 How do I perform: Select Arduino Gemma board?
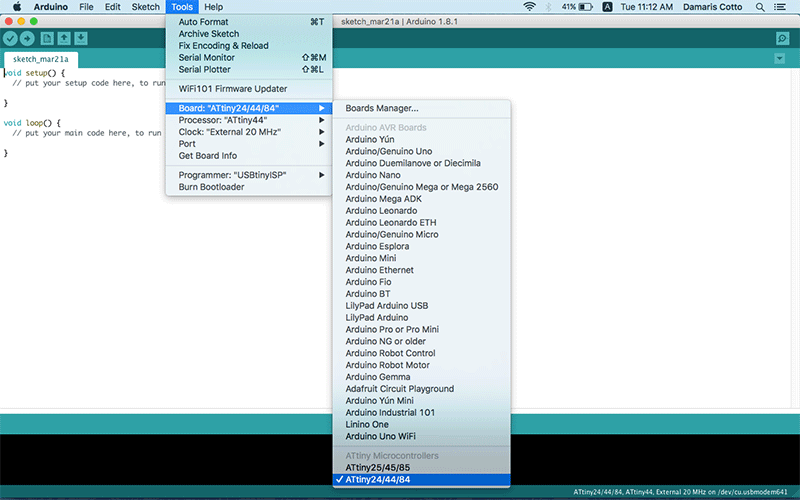point(421,377)
